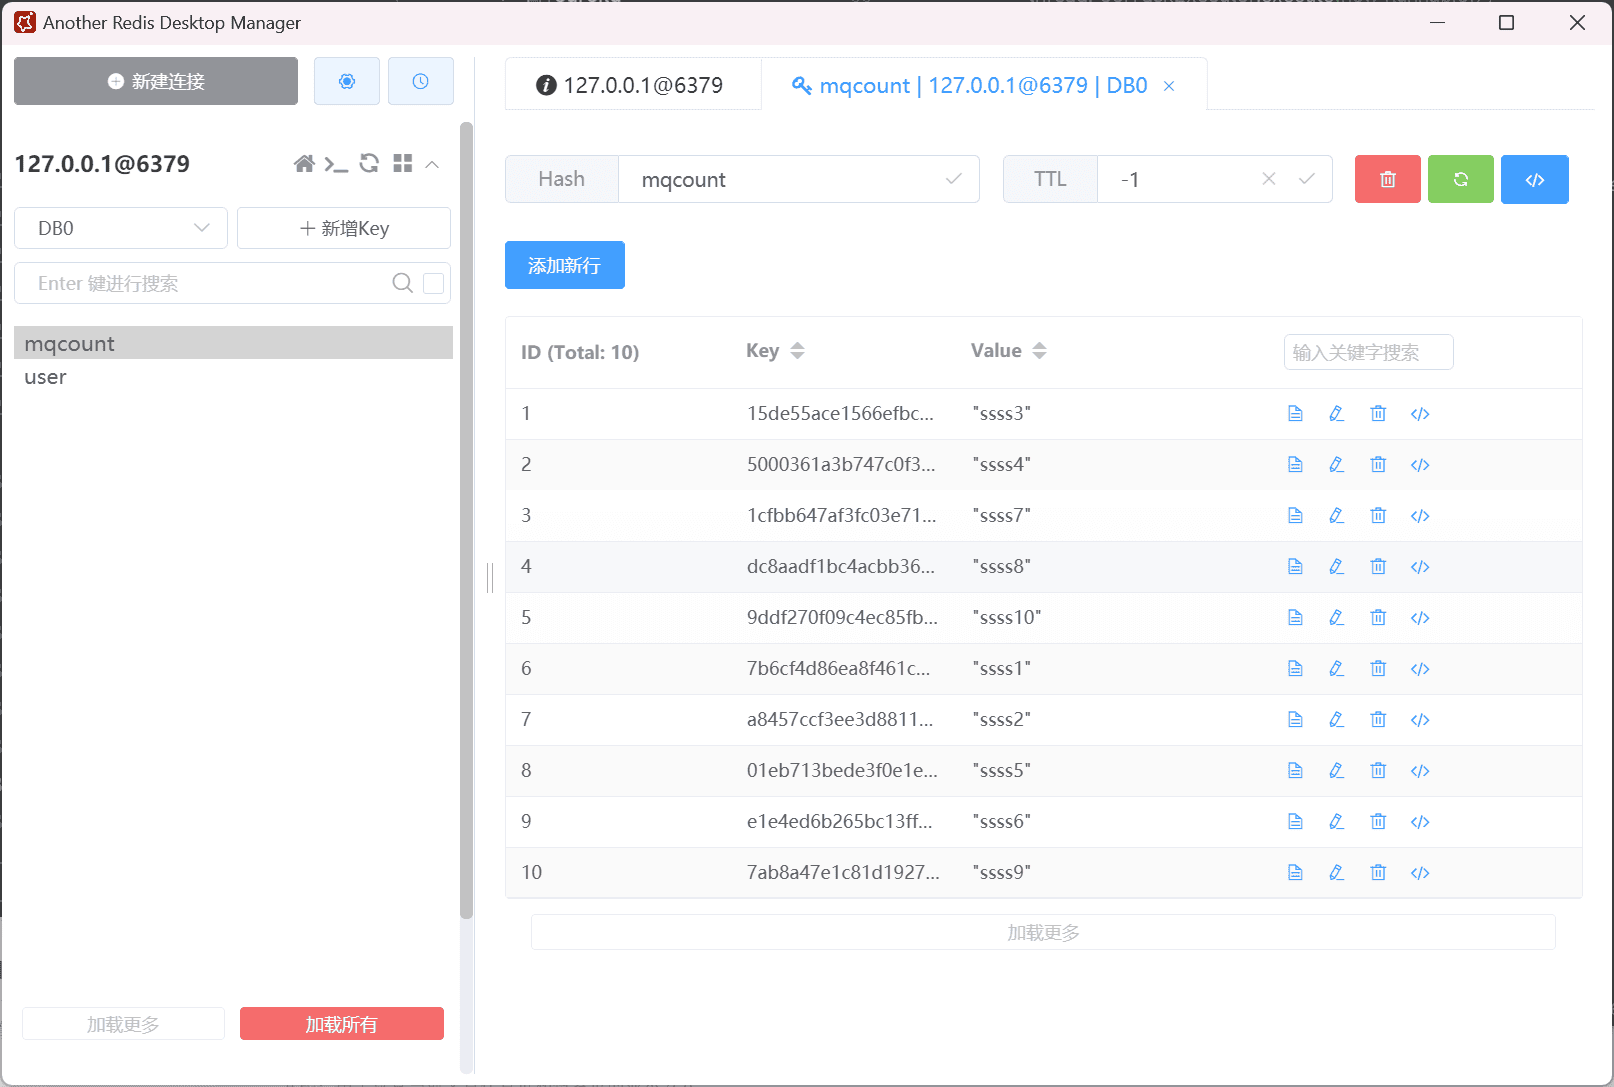Edit the row with value ssss4
The height and width of the screenshot is (1087, 1614).
[1336, 465]
